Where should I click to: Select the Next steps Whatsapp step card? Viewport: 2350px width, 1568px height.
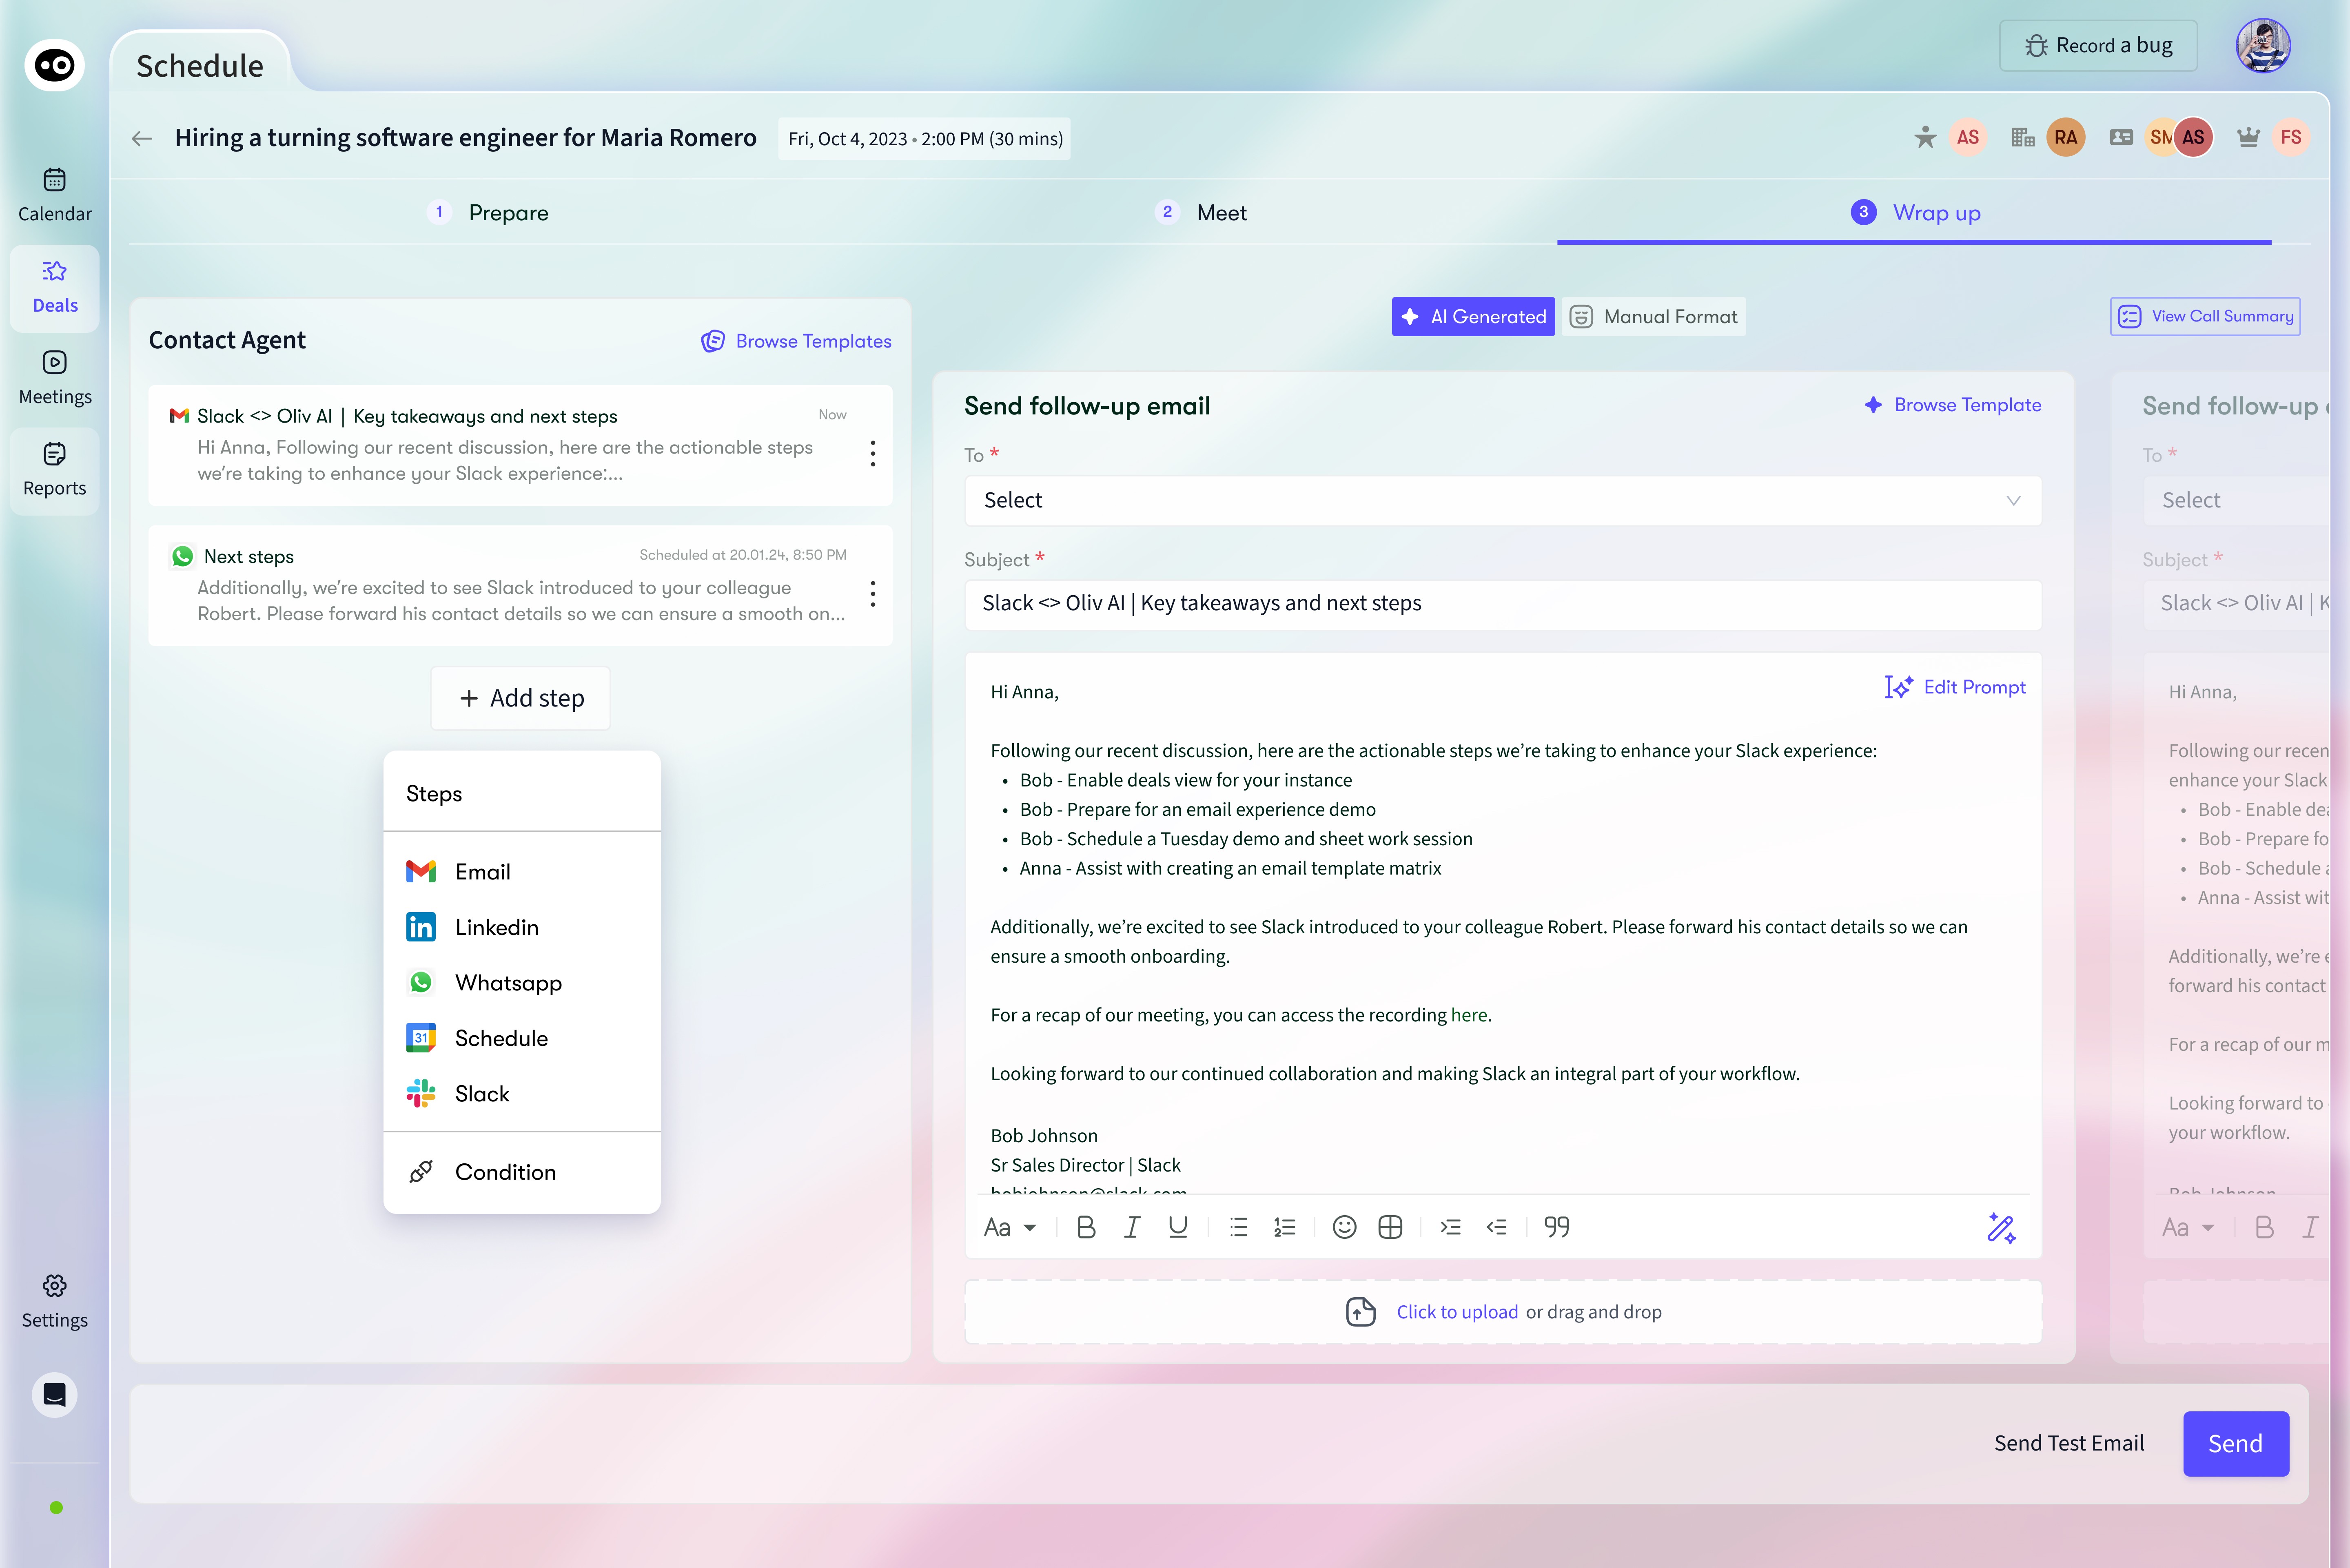(x=520, y=586)
